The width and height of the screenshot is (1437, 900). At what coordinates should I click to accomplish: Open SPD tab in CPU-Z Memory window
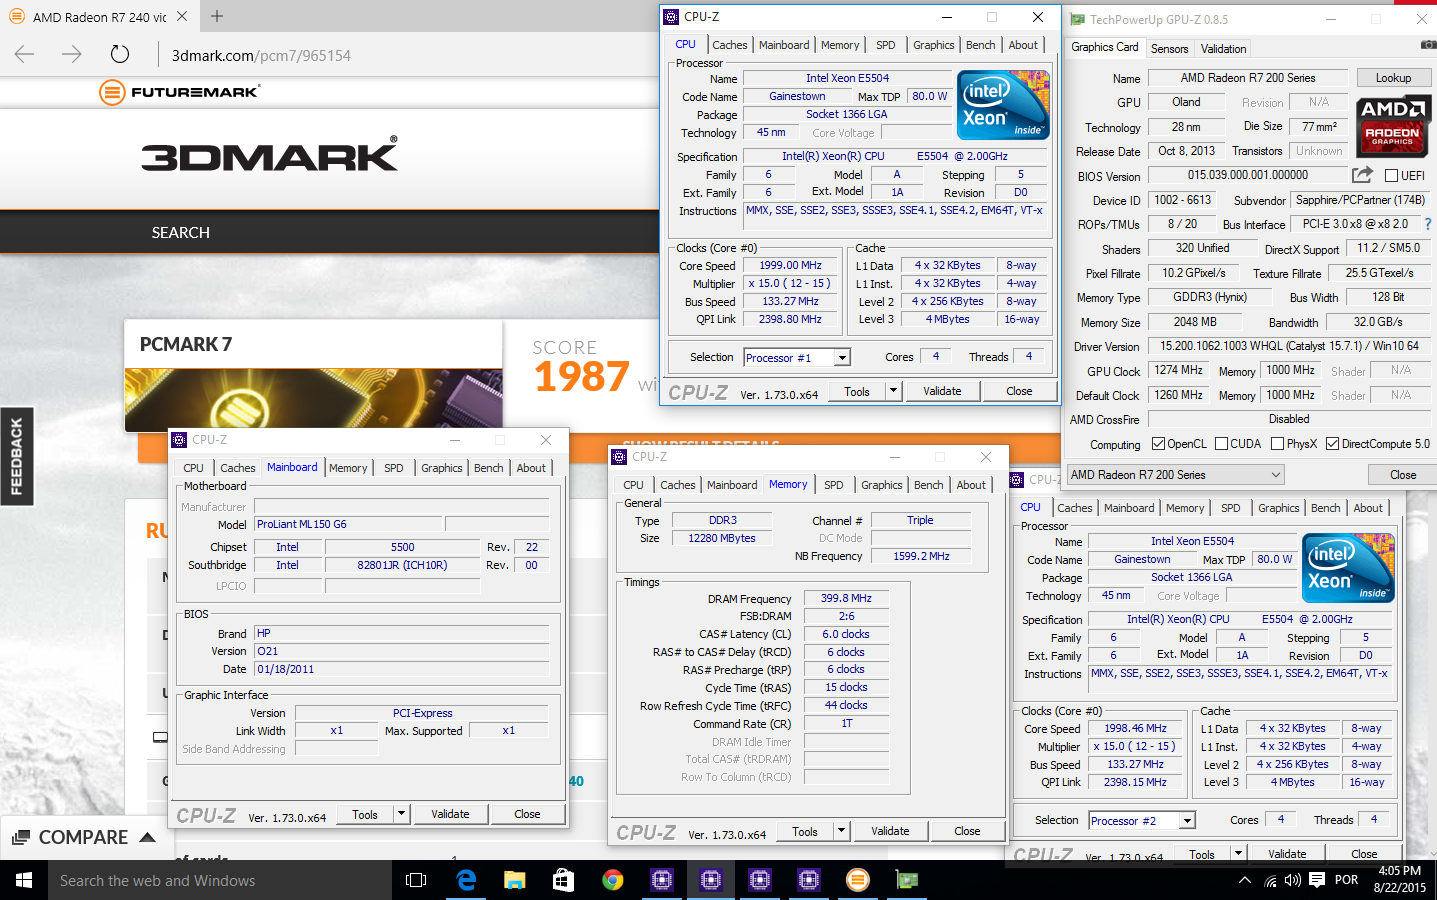(834, 485)
